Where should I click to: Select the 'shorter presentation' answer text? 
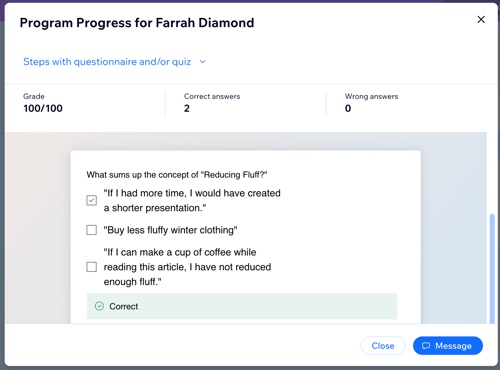point(192,200)
